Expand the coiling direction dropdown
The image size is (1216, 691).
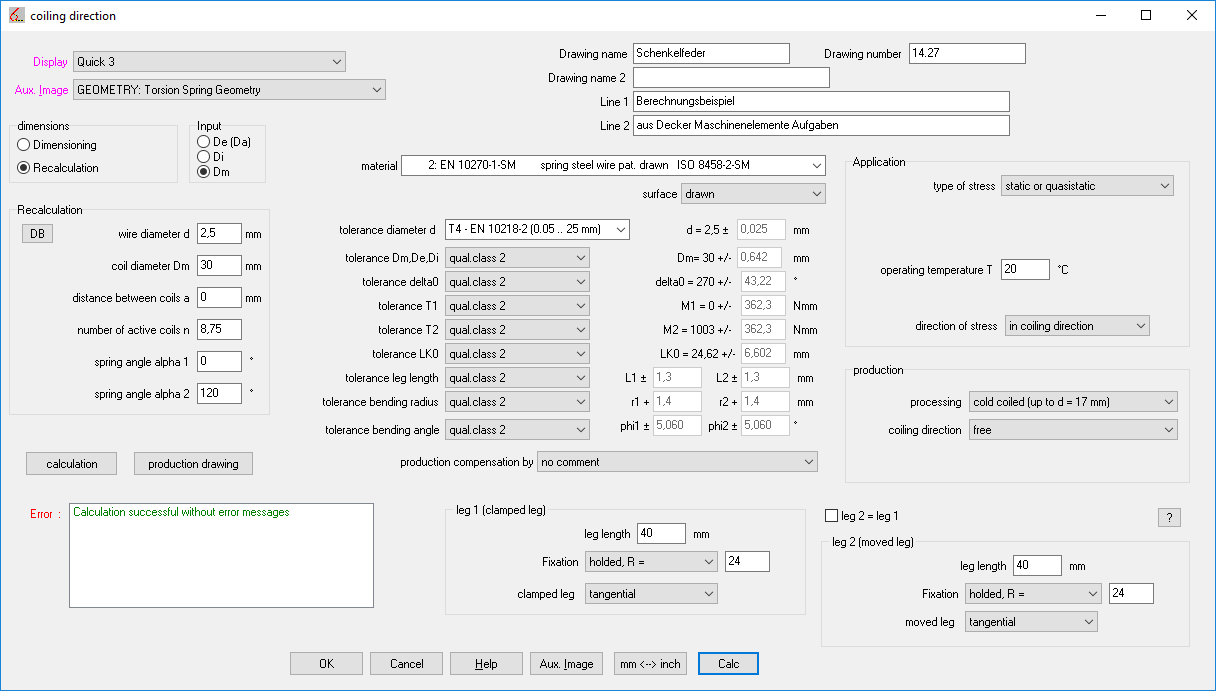coord(1073,430)
